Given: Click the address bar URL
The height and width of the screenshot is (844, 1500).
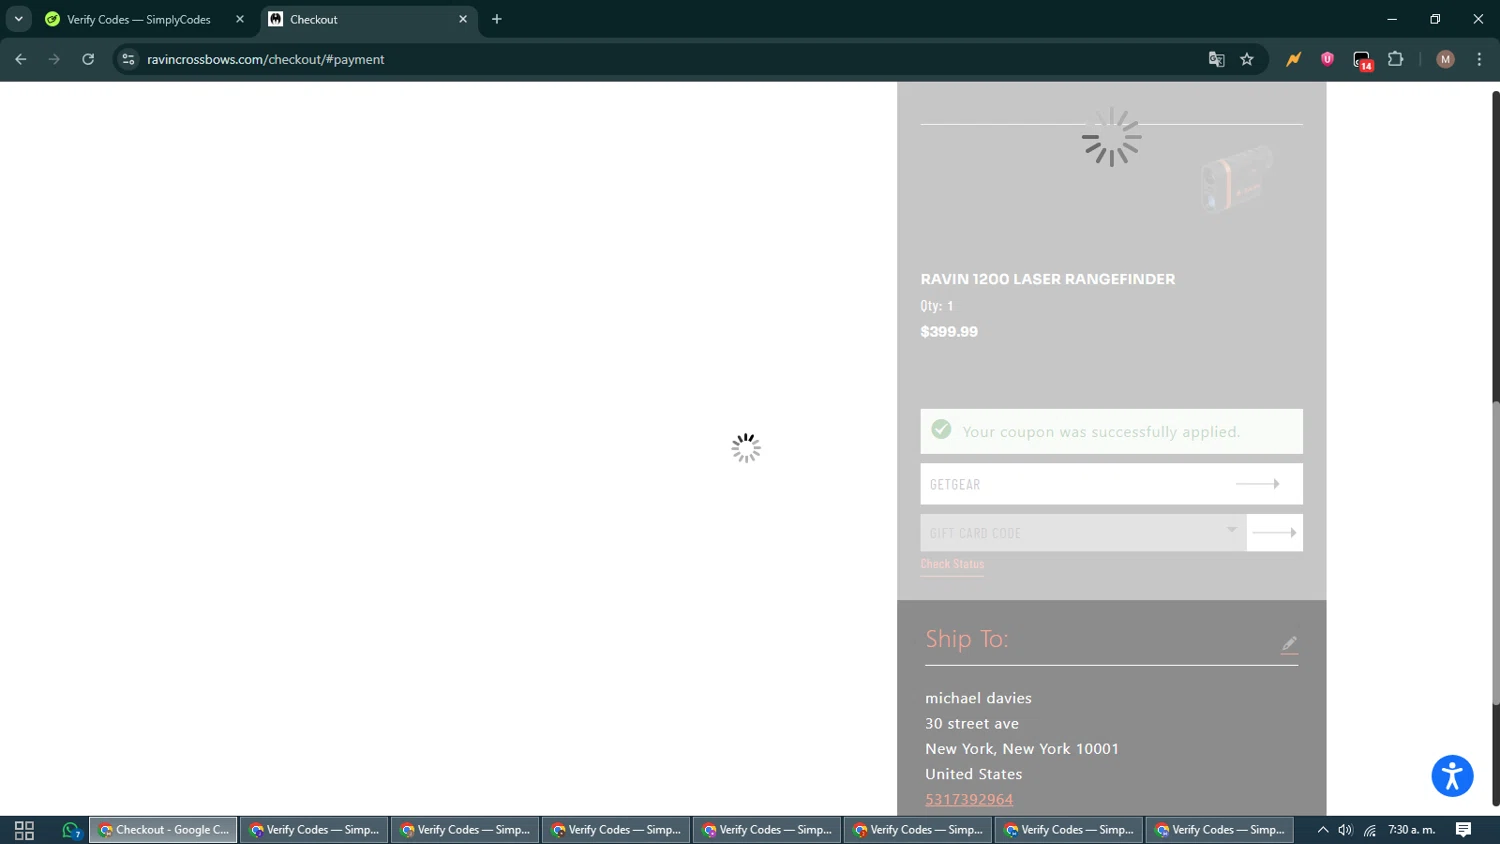Looking at the screenshot, I should [265, 59].
